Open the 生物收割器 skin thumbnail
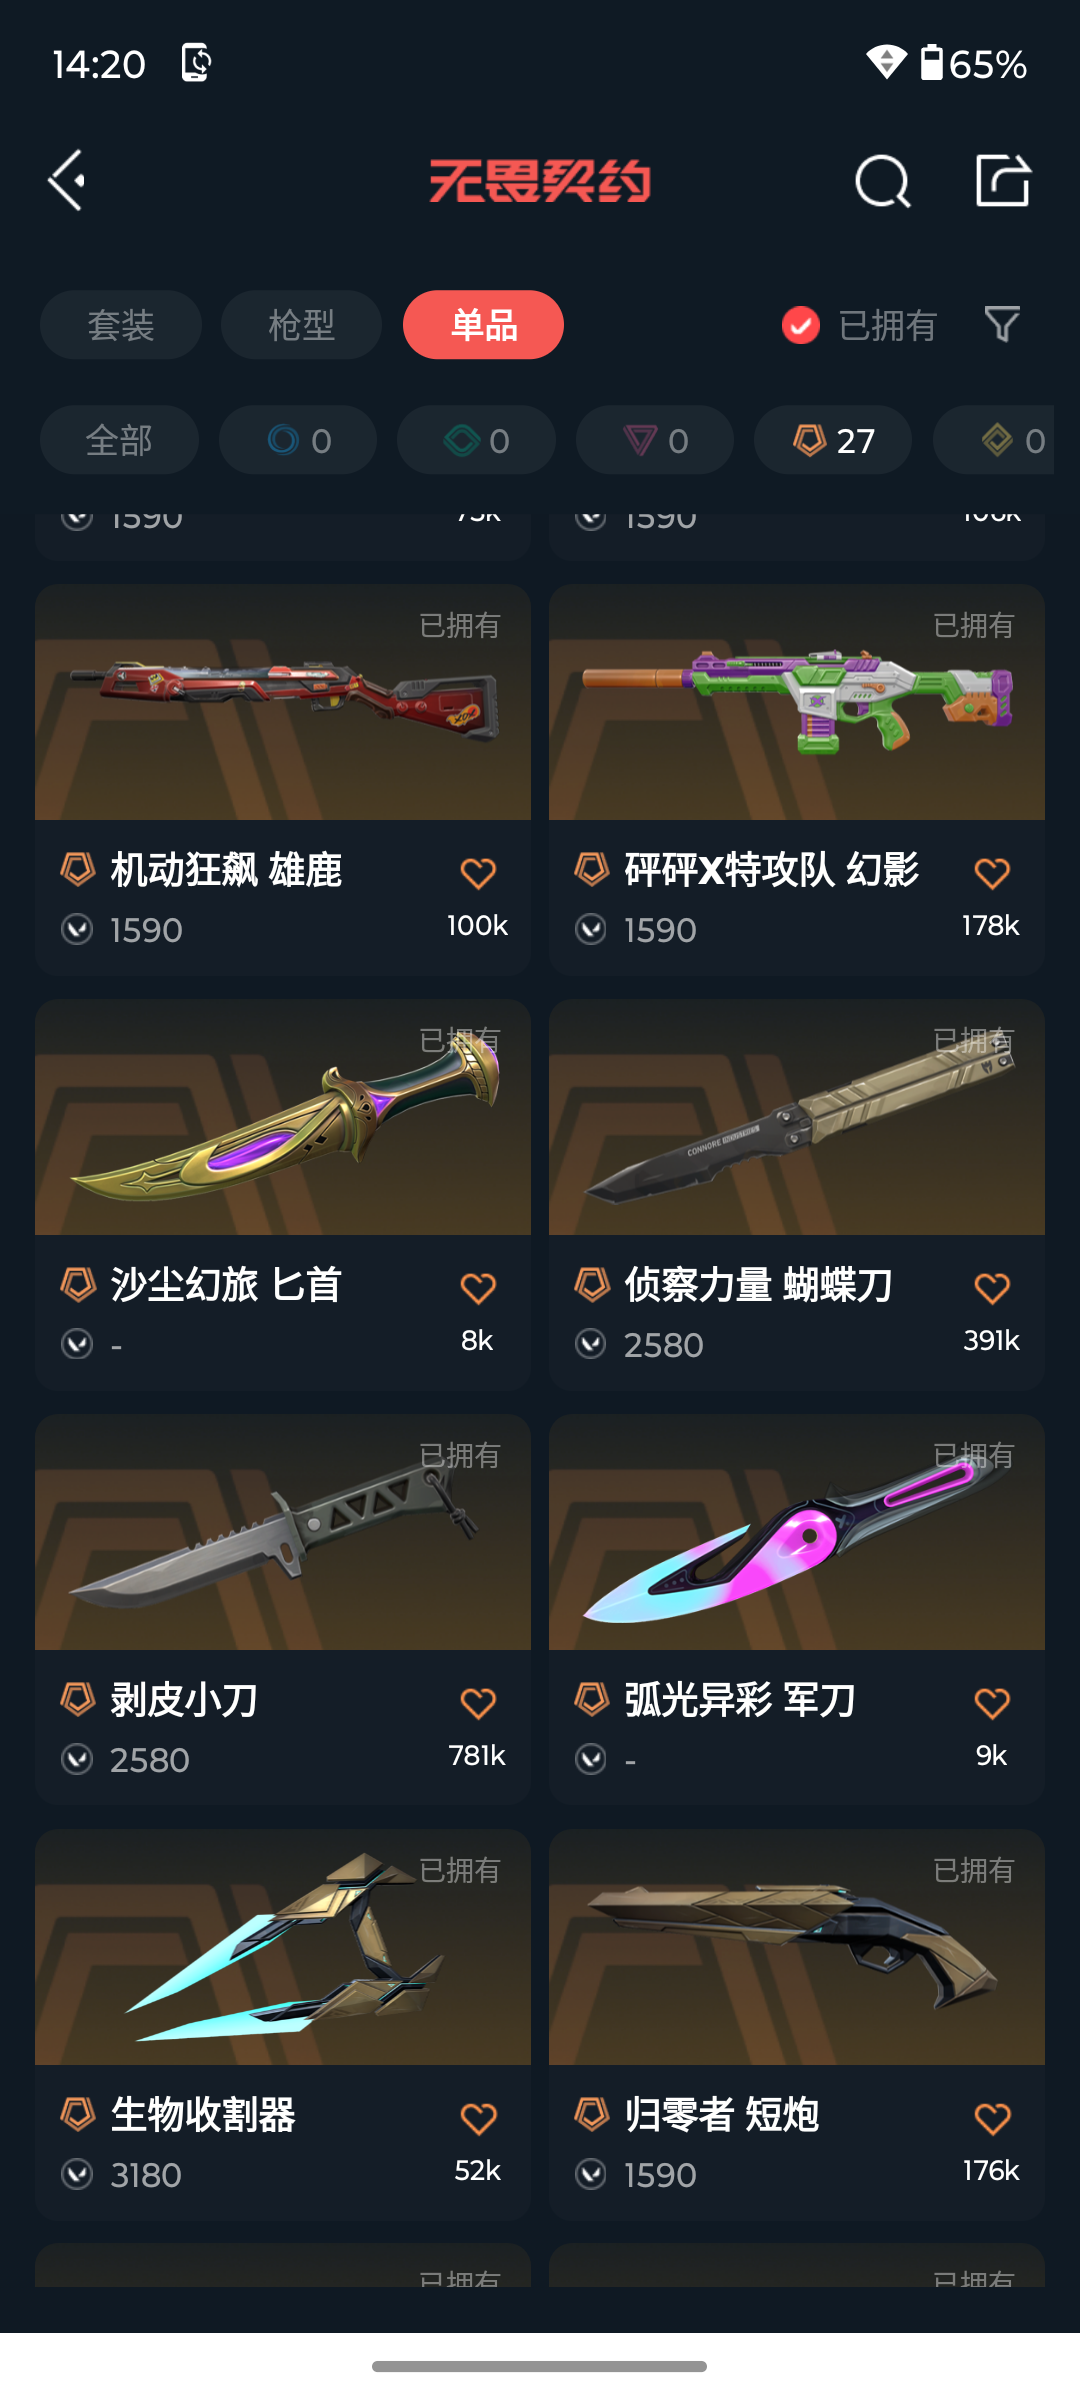1080x2400 pixels. (283, 1947)
